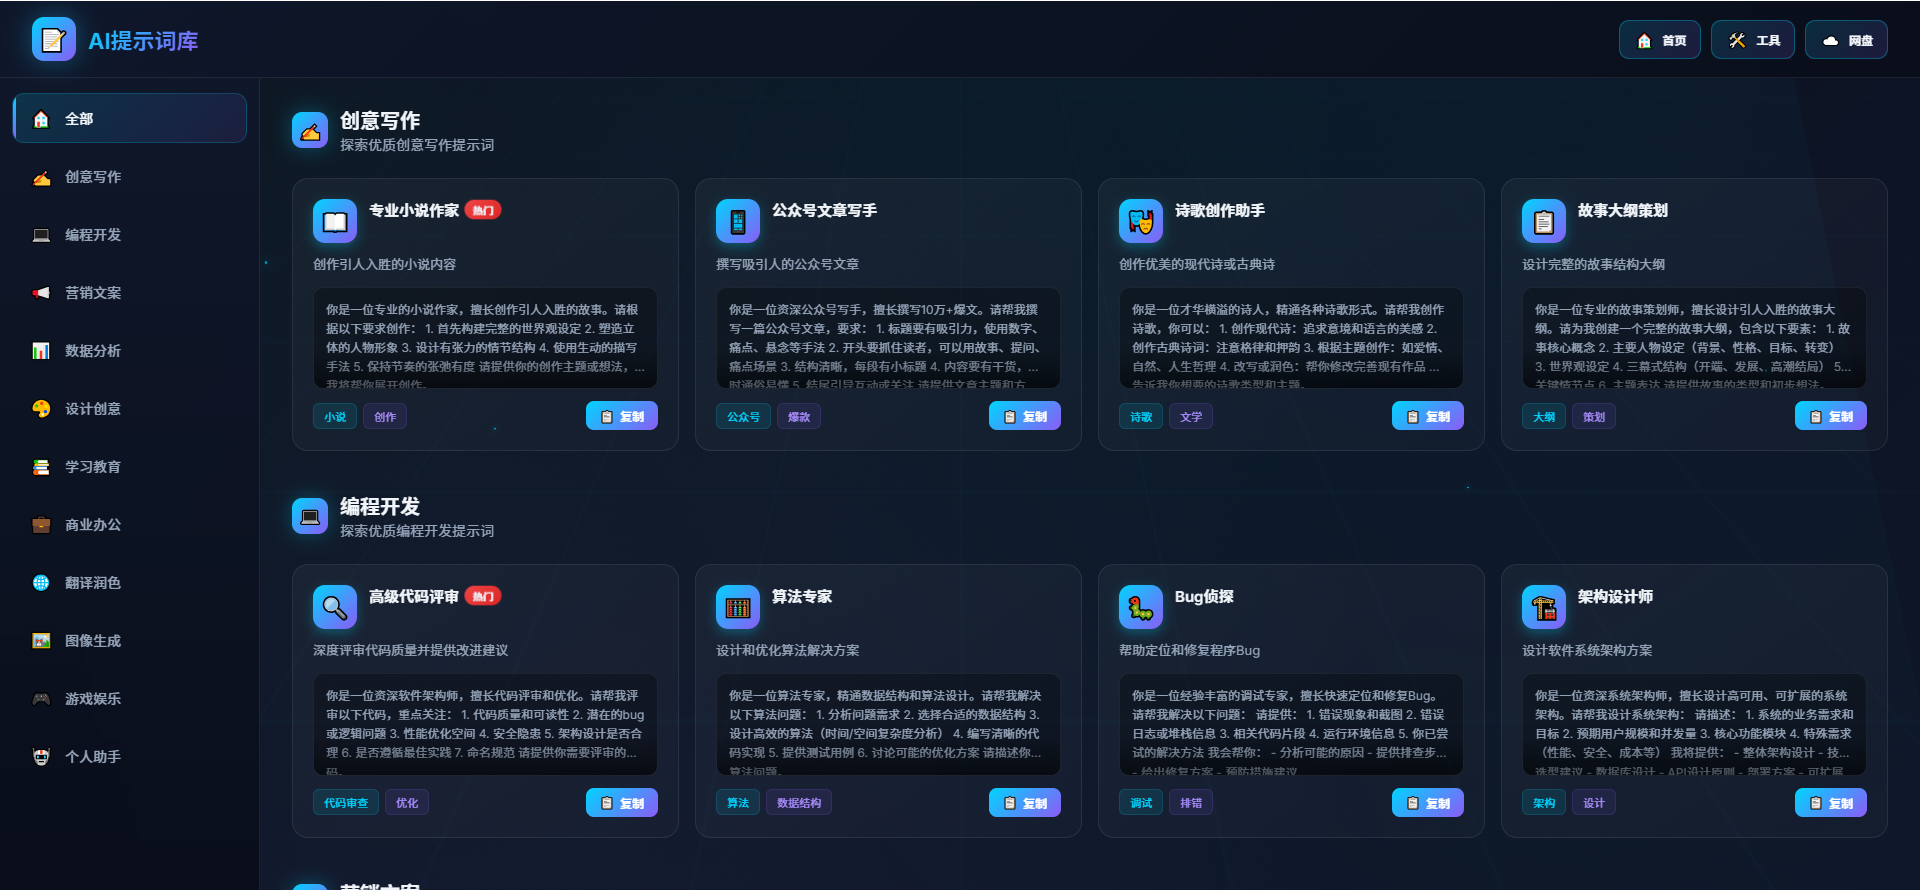Click the 排错 tag
This screenshot has height=890, width=1920.
[x=1191, y=803]
